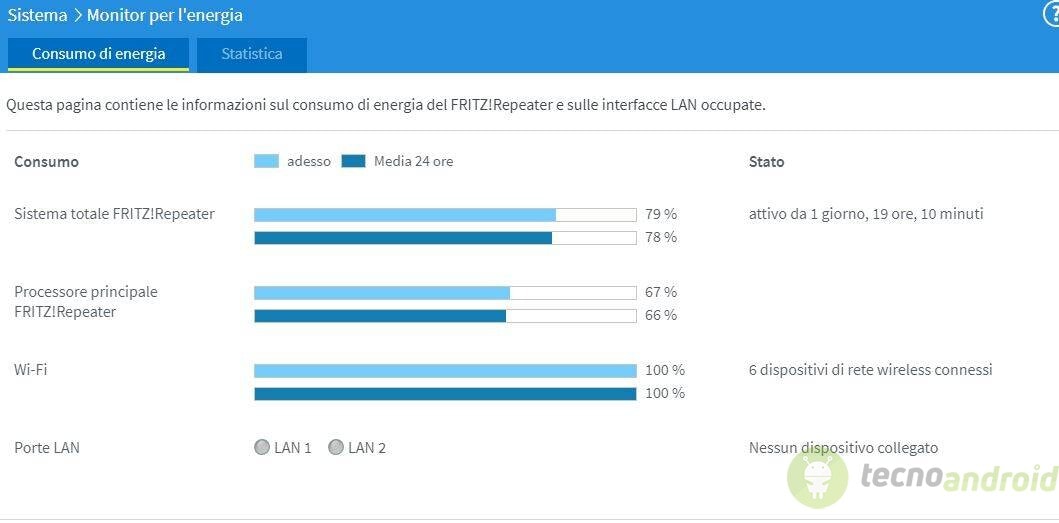Open the help question mark icon
The image size is (1059, 523).
[x=1052, y=16]
